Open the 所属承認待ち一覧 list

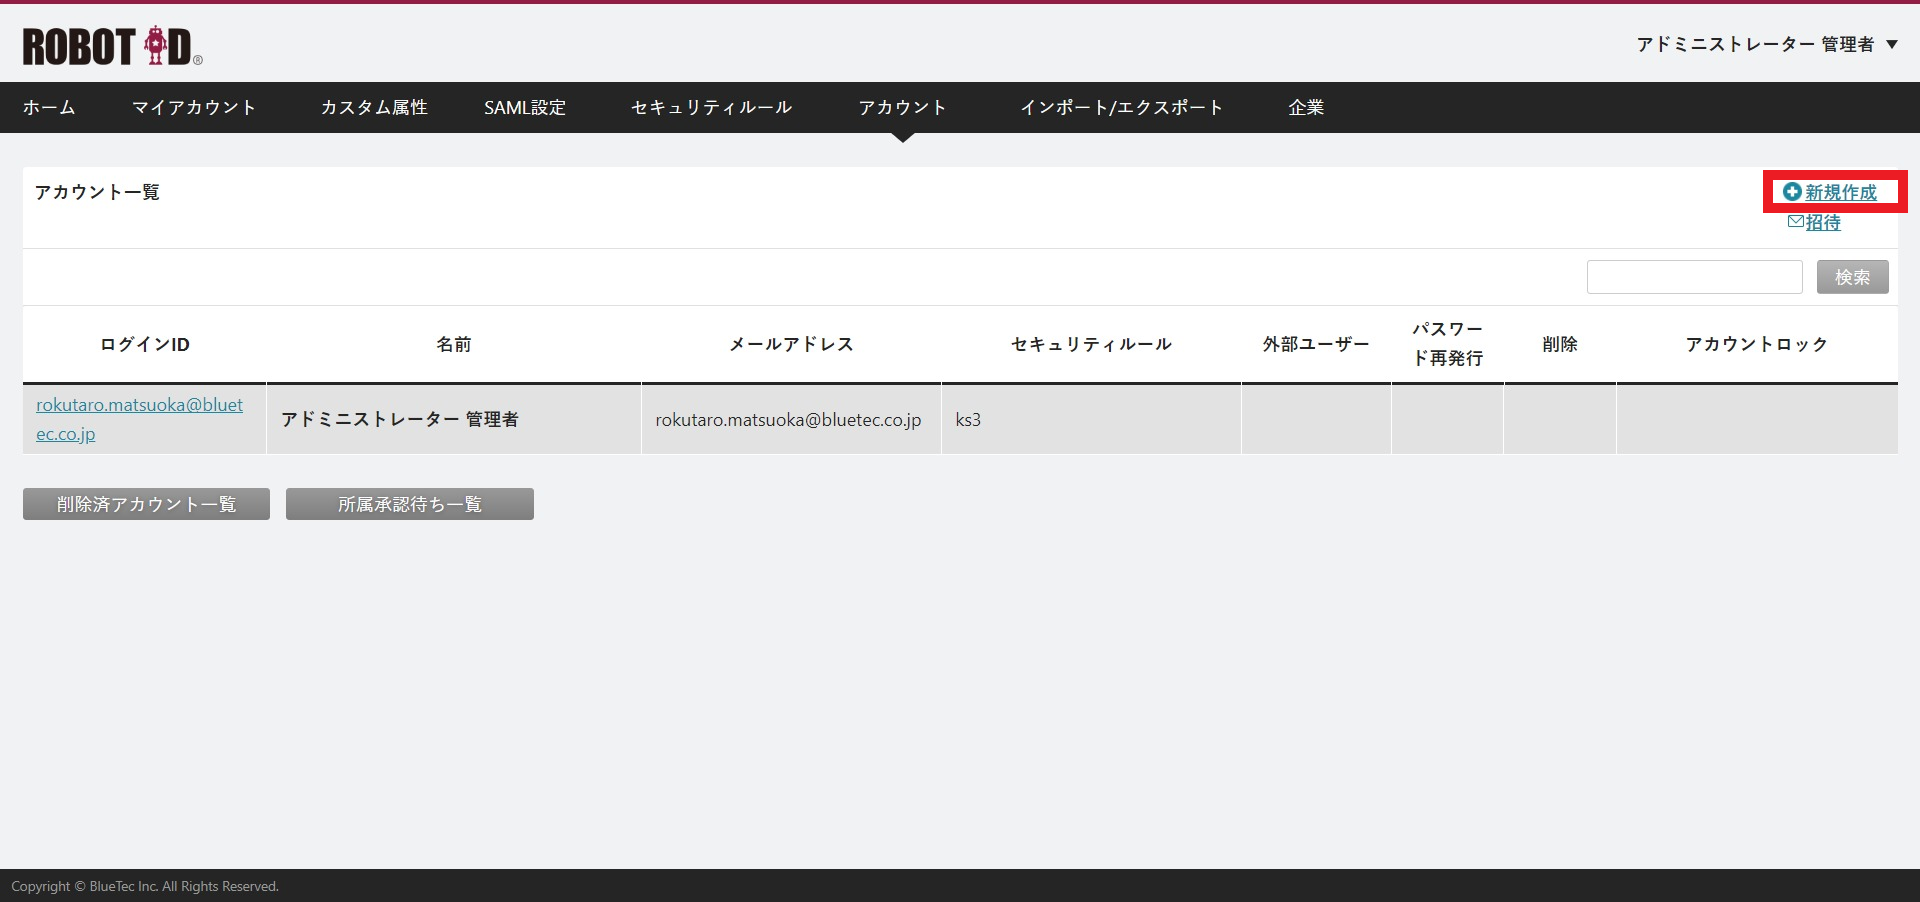[x=409, y=504]
